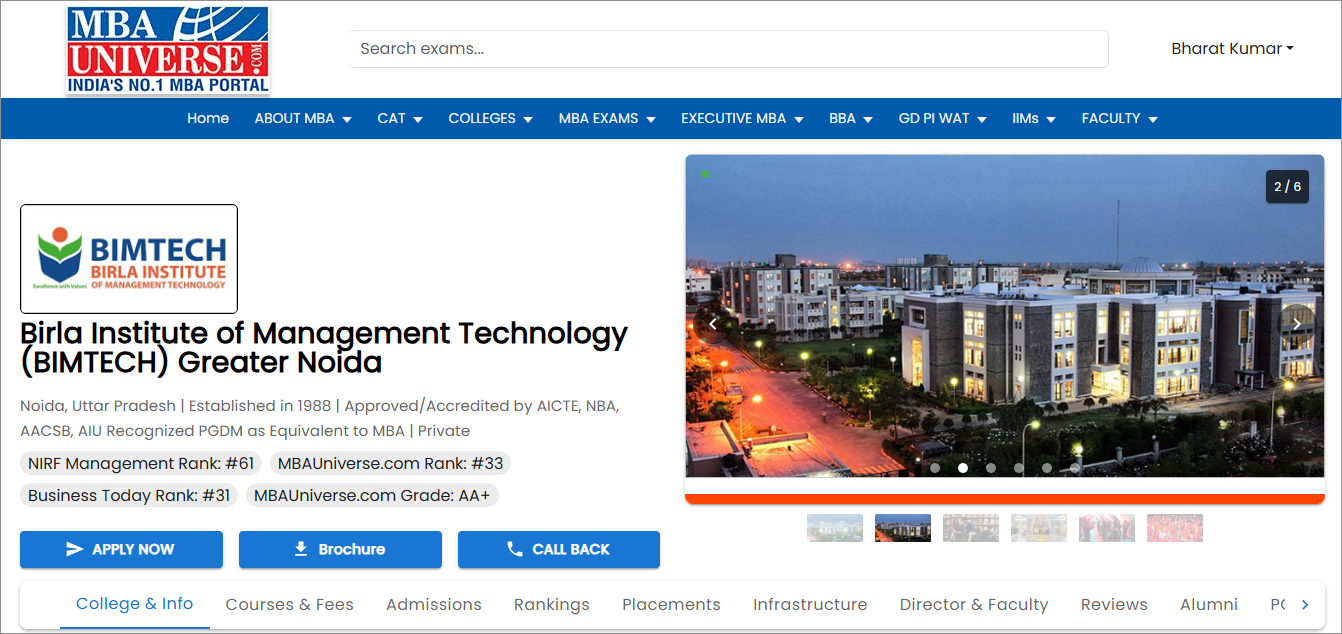
Task: Expand the MBA EXAMS dropdown menu
Action: [x=606, y=118]
